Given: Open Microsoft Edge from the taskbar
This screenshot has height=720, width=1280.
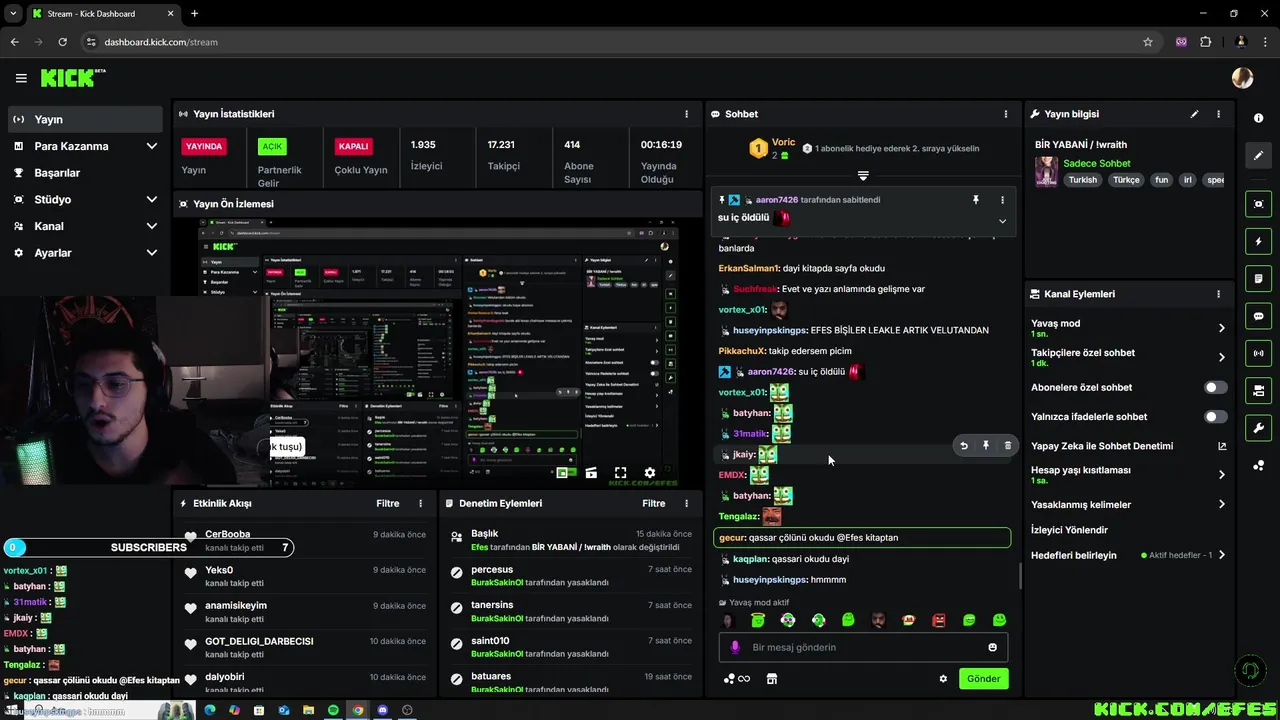Looking at the screenshot, I should coord(210,710).
